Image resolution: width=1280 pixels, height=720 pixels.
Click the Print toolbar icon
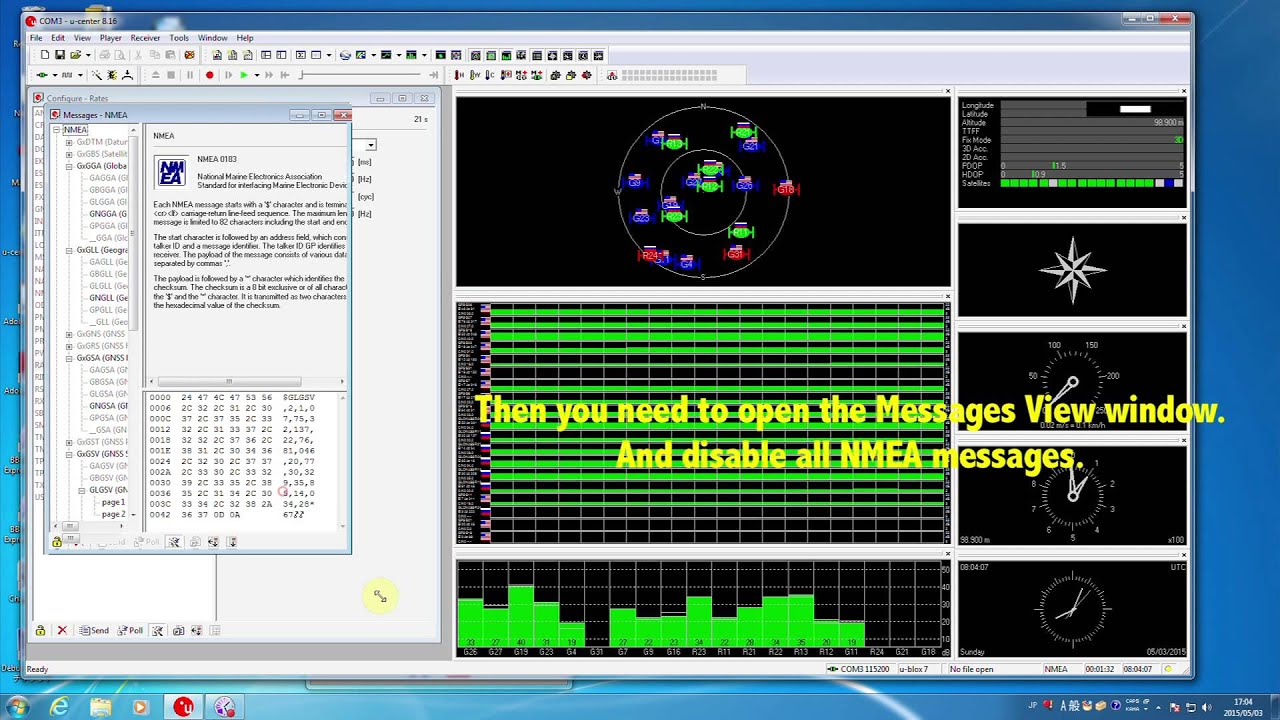[x=105, y=55]
